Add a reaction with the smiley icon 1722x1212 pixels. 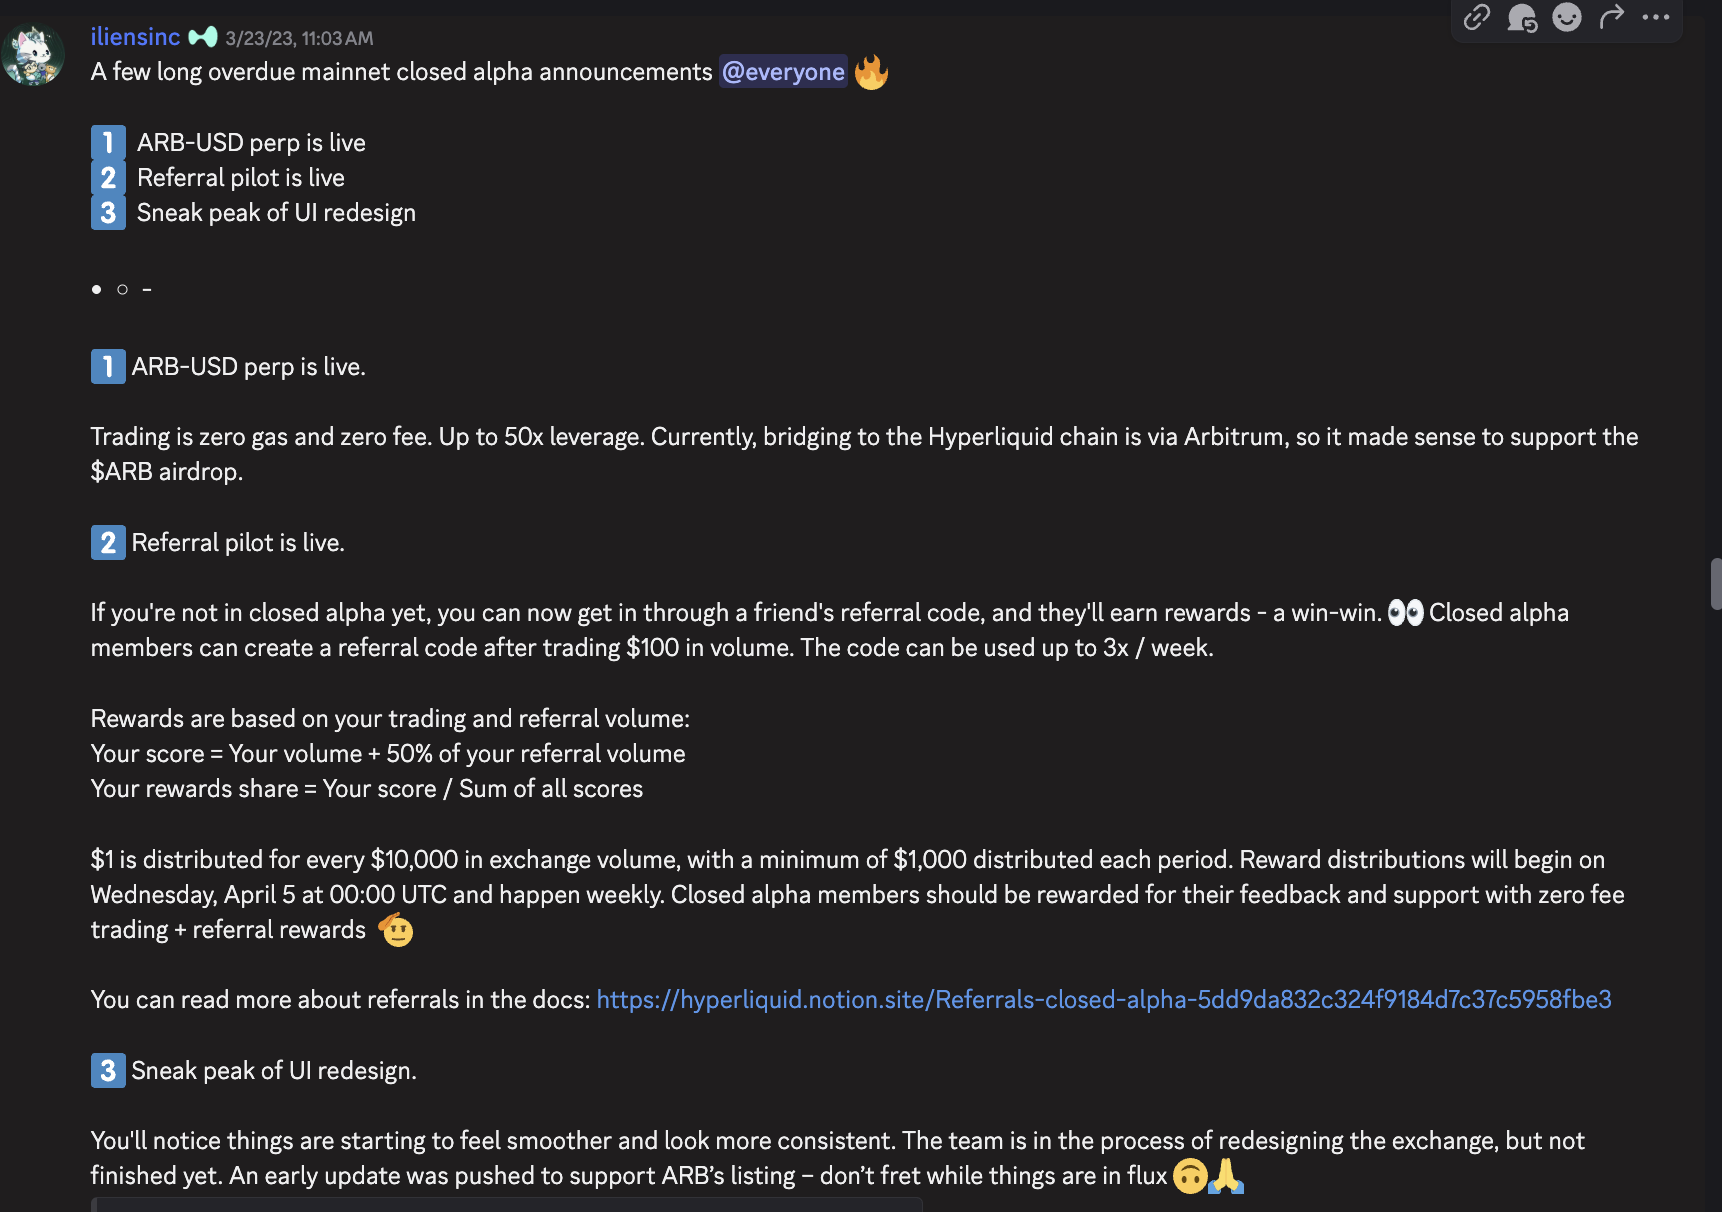pos(1566,18)
